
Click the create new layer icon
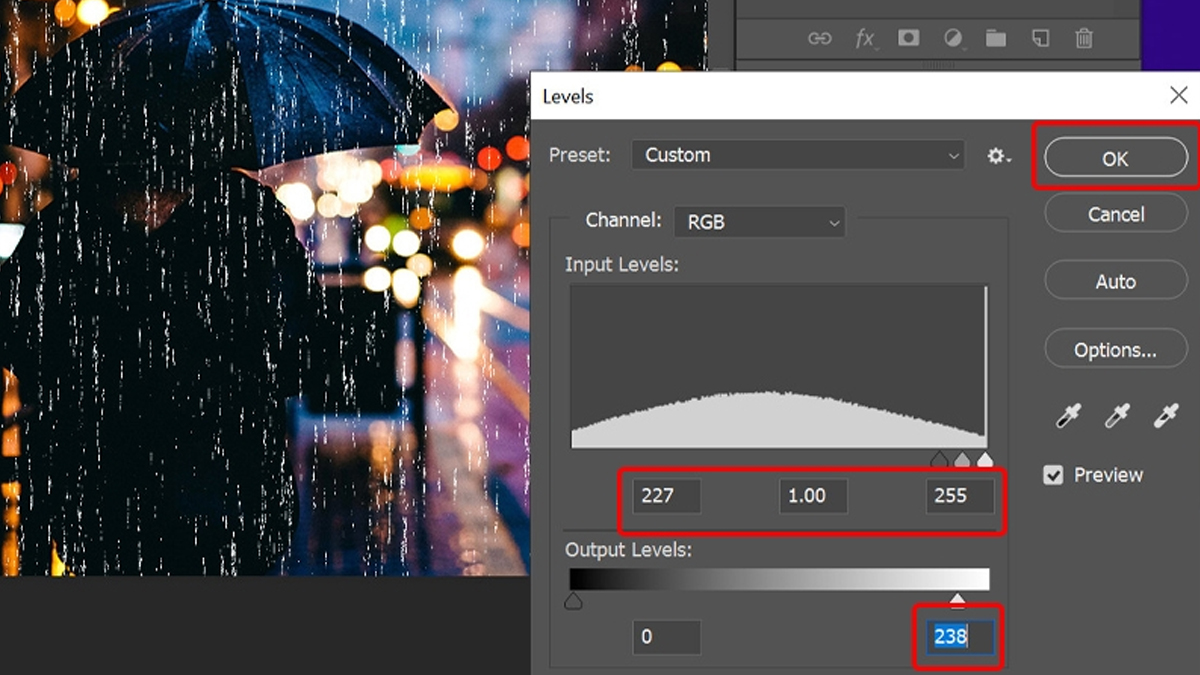[1040, 38]
